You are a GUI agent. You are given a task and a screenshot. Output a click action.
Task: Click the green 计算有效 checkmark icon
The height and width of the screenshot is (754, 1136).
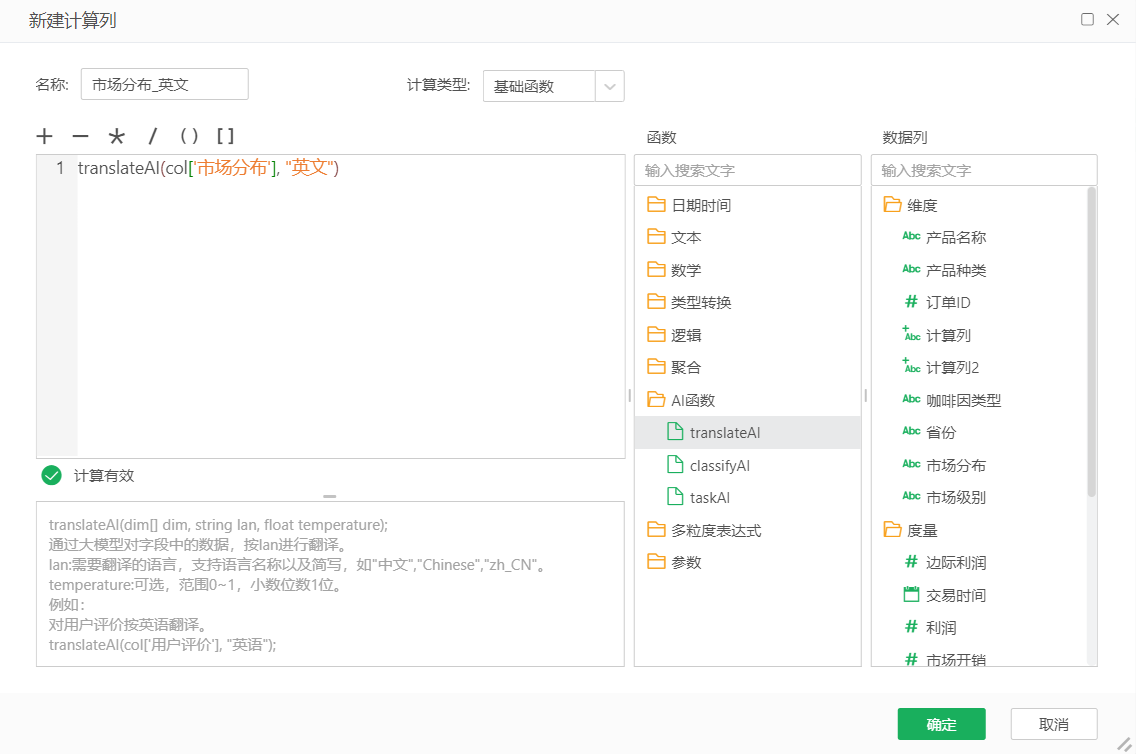(x=51, y=475)
